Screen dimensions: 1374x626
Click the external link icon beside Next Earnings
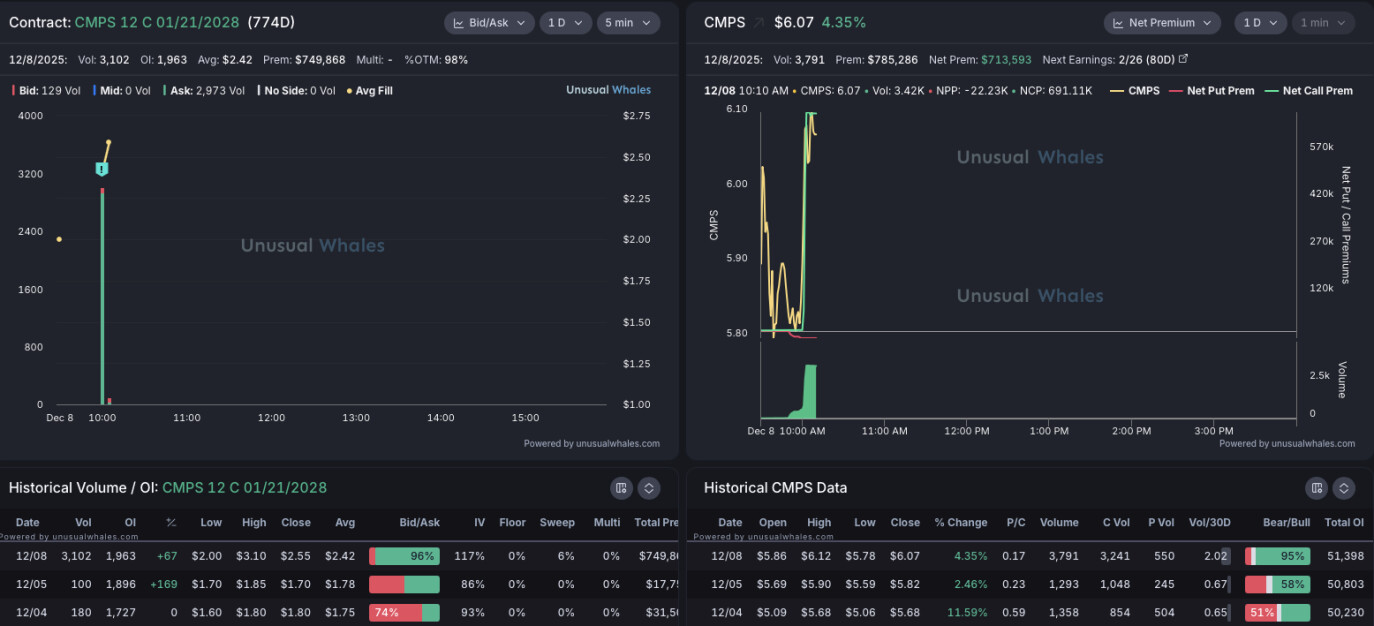click(1183, 60)
